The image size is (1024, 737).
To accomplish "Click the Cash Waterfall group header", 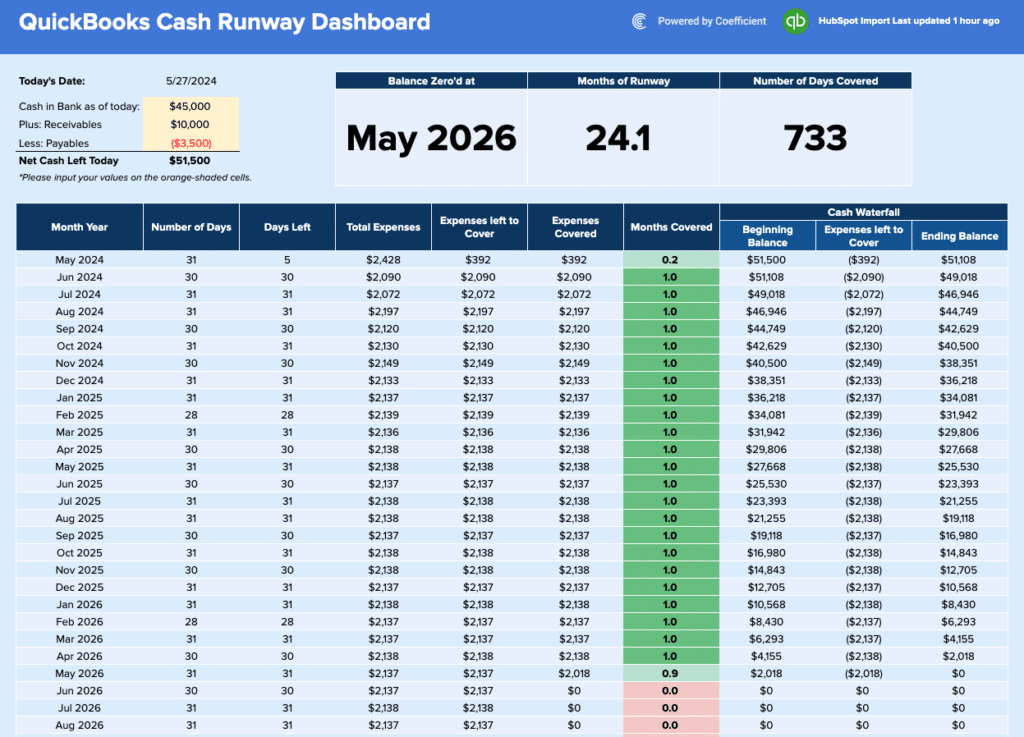I will coord(863,212).
